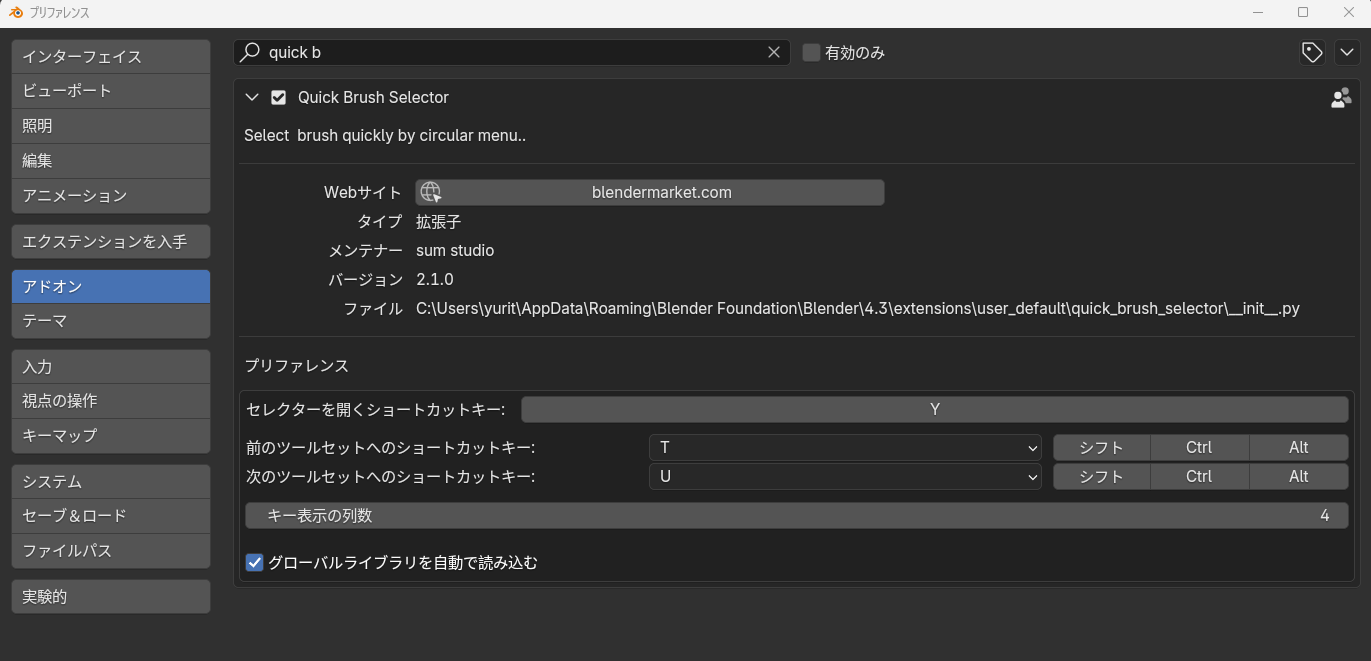Toggle the 有効のみ checkbox
Screen dimensions: 1371x661
click(x=812, y=52)
